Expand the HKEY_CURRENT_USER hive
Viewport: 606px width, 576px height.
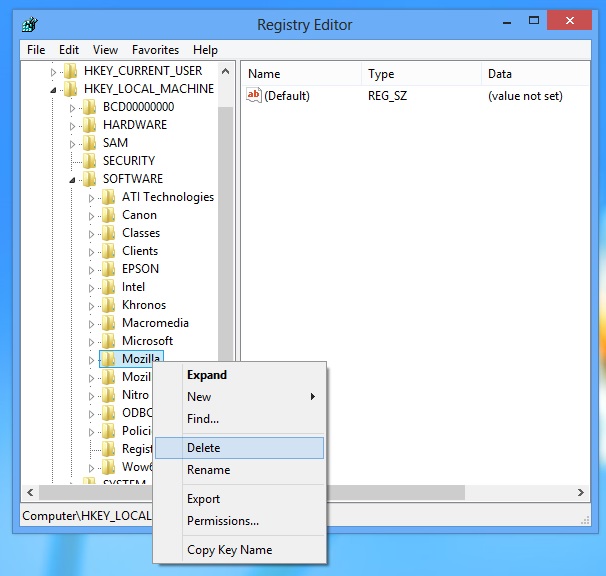click(53, 72)
